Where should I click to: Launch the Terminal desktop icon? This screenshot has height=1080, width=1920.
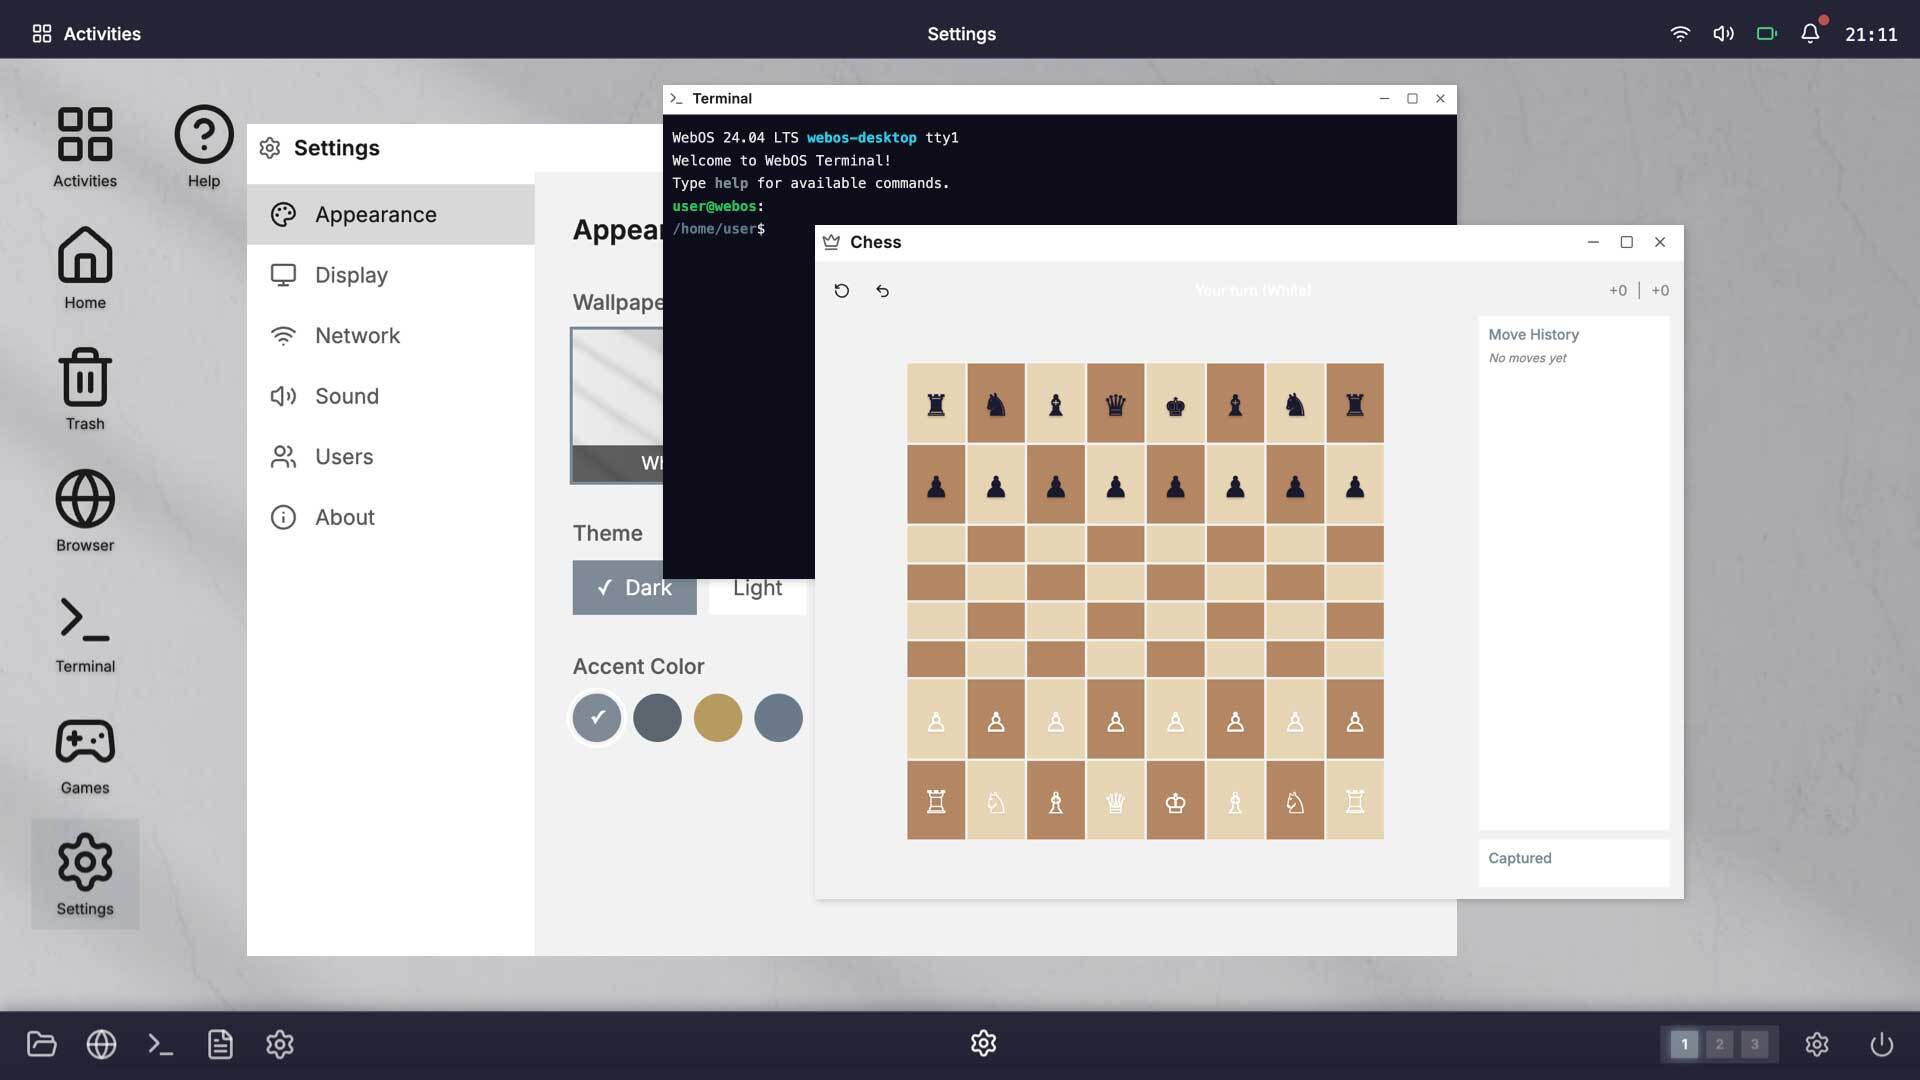pos(85,632)
